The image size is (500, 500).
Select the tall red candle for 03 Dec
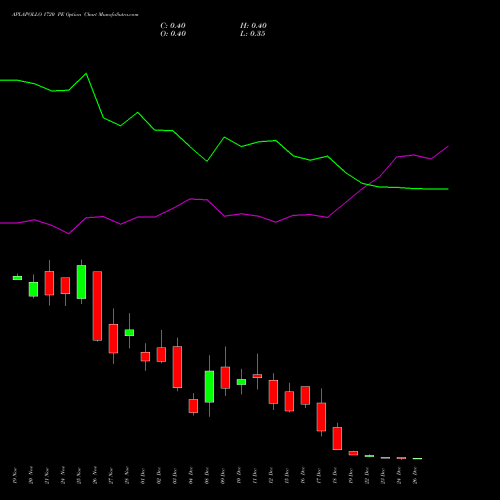(x=177, y=367)
